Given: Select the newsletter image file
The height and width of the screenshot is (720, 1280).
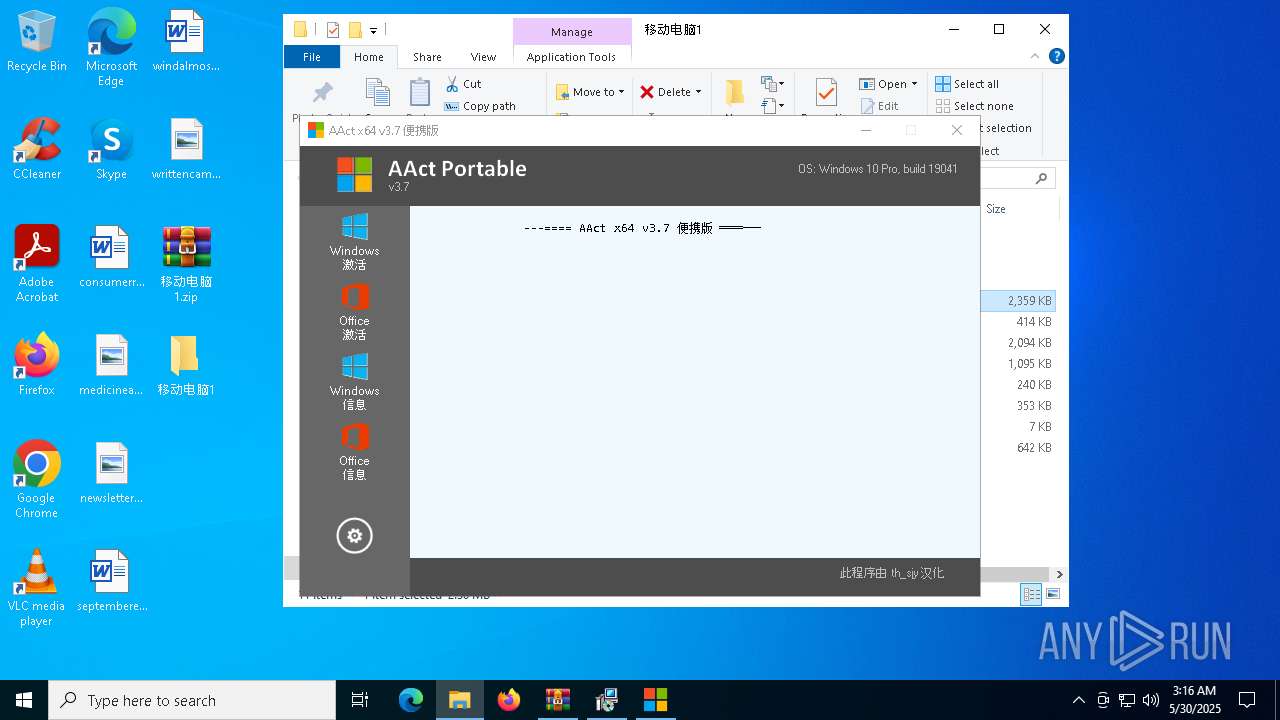Looking at the screenshot, I should [x=111, y=474].
